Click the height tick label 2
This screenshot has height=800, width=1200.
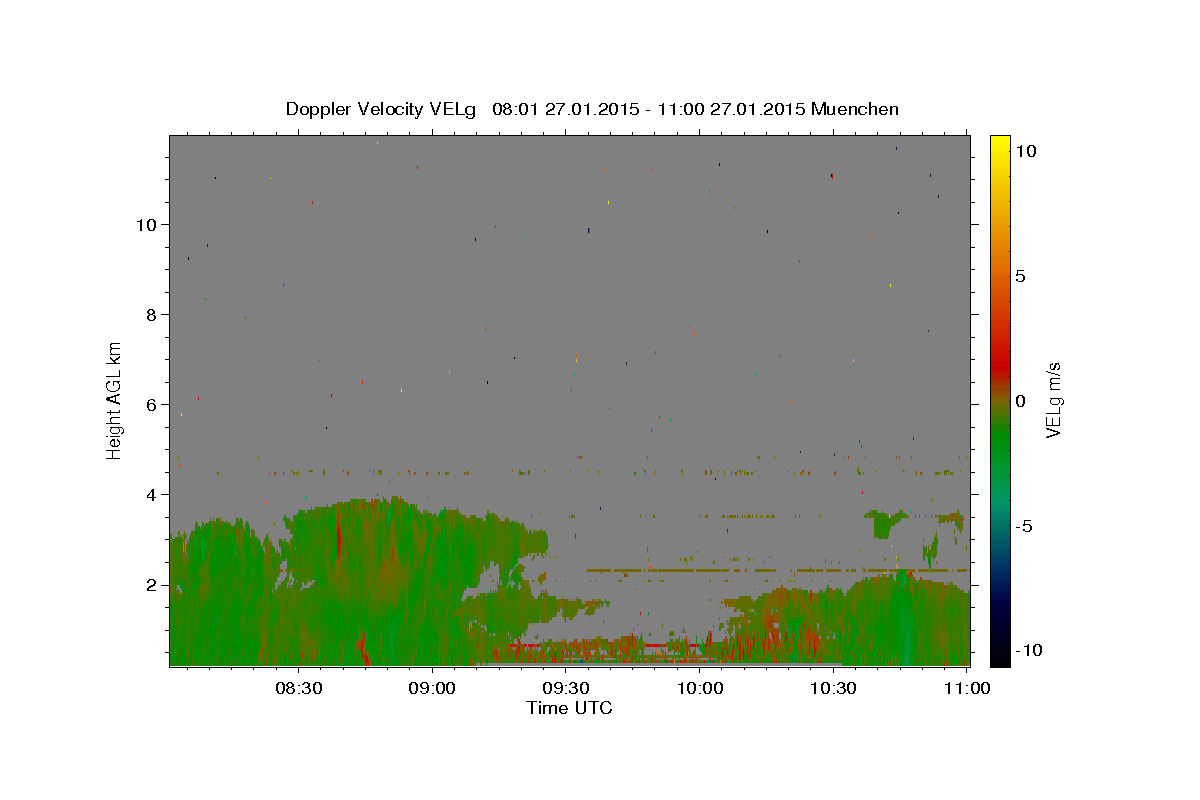(152, 585)
